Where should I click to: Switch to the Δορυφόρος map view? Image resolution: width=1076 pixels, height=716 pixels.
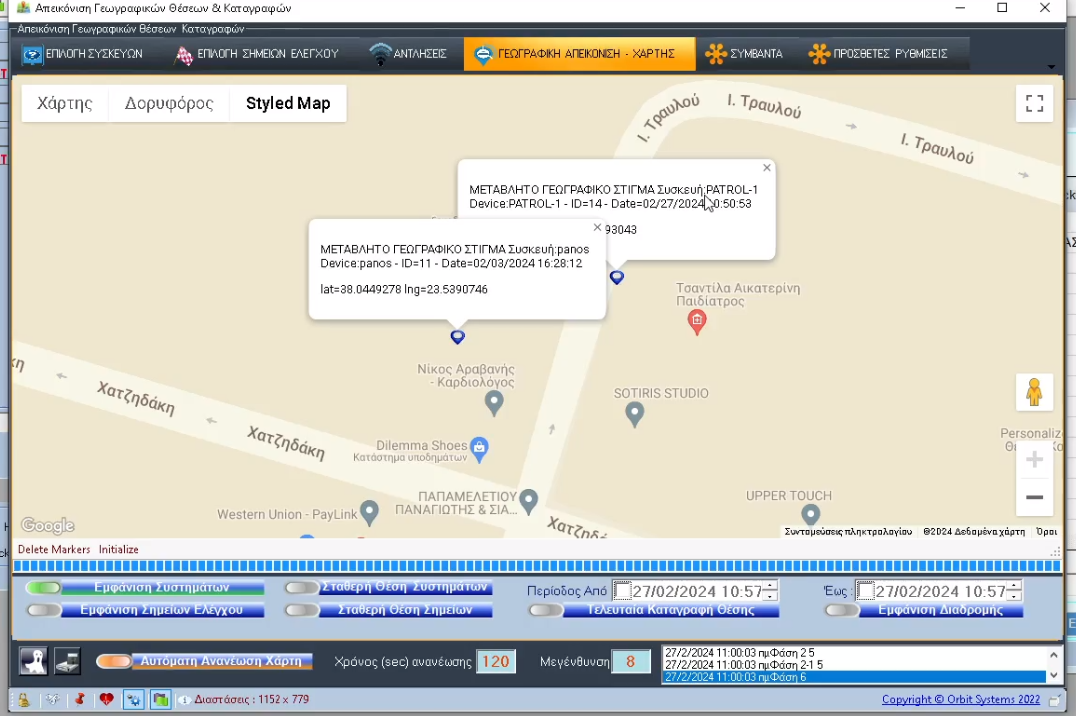168,103
